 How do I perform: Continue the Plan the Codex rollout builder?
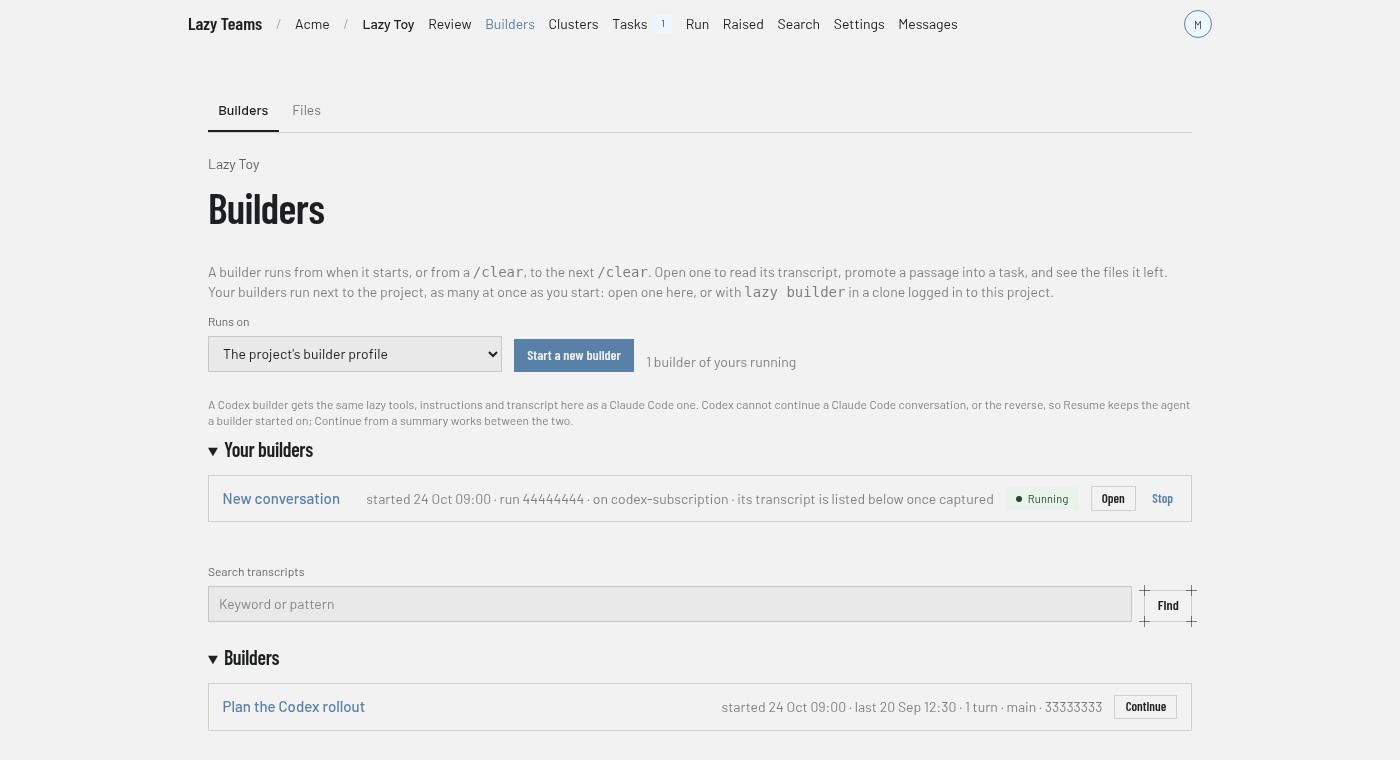coord(1145,707)
